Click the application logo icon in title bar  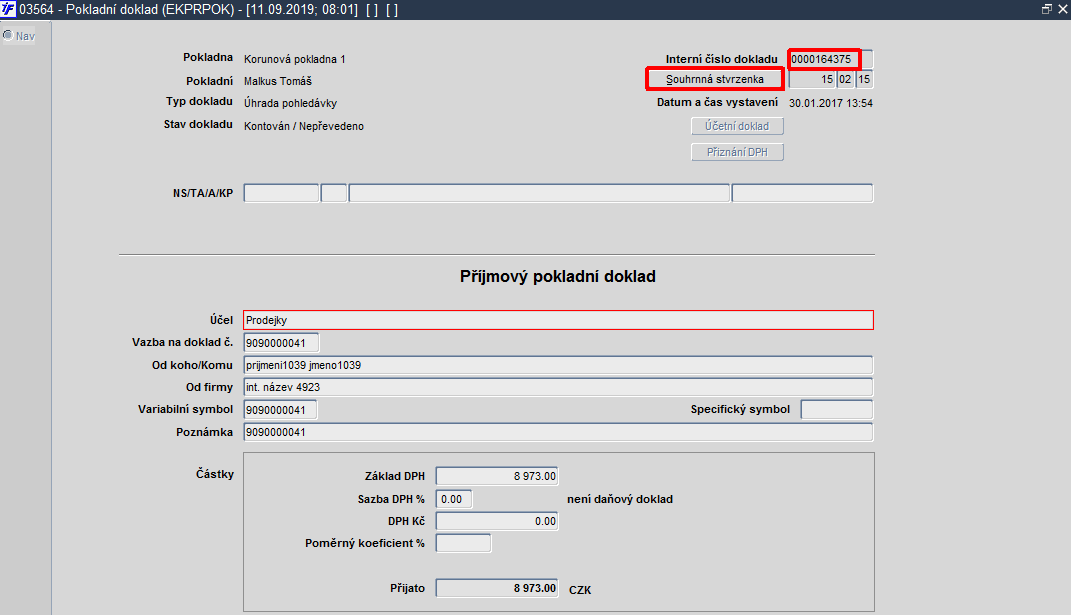[8, 9]
